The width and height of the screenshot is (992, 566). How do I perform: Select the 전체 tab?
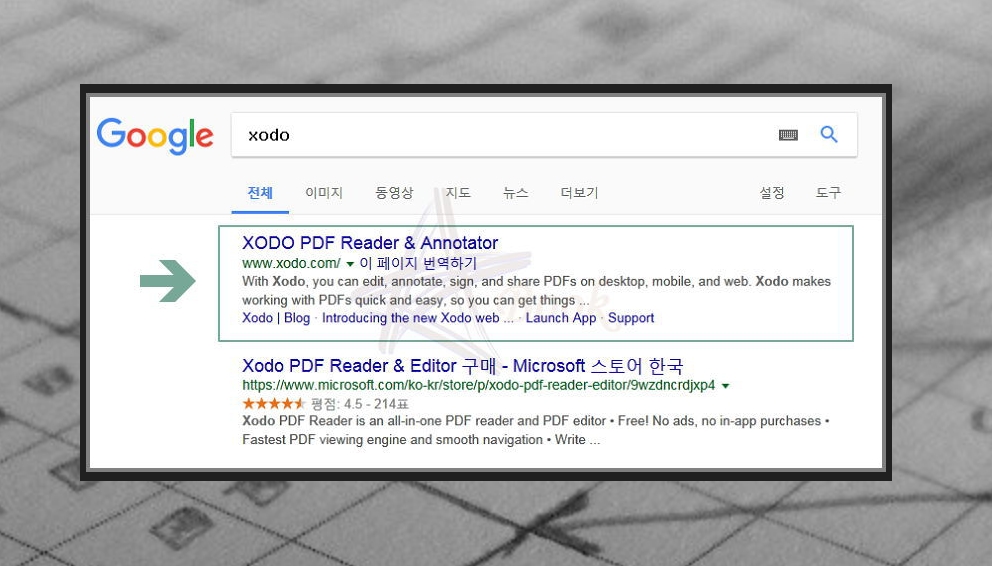tap(260, 193)
